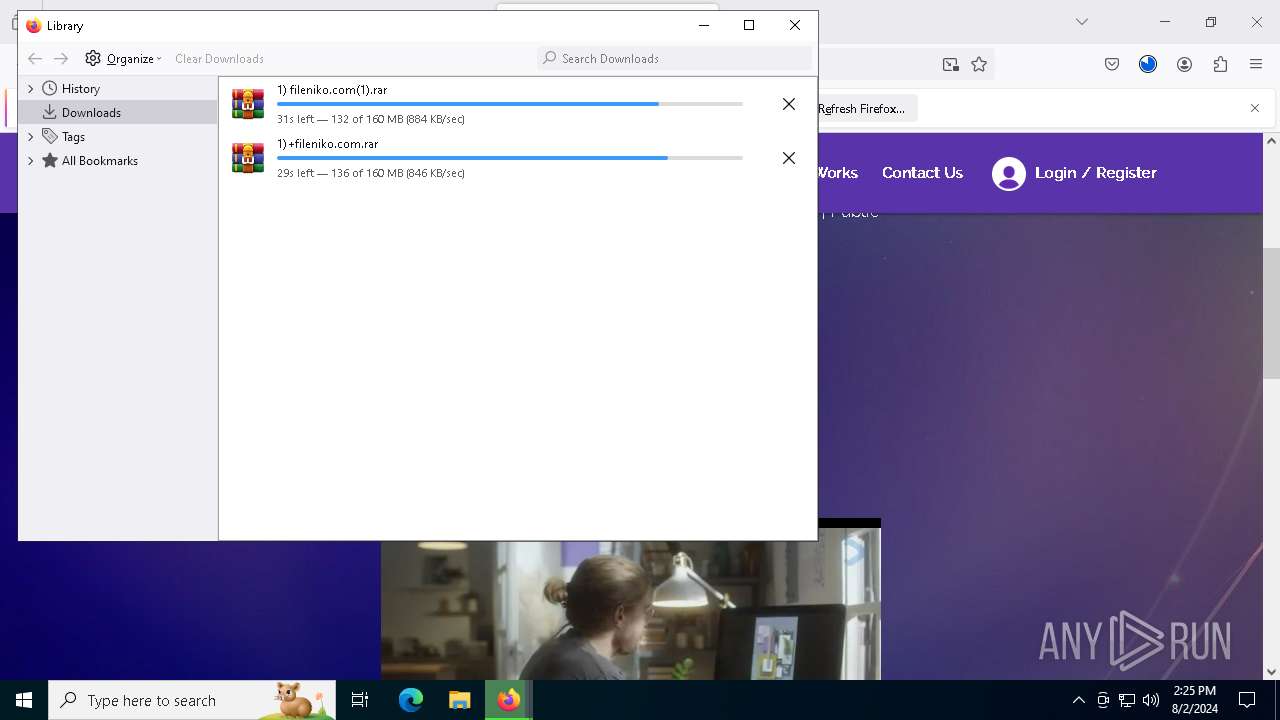
Task: Expand the All Bookmarks tree node
Action: tap(30, 161)
